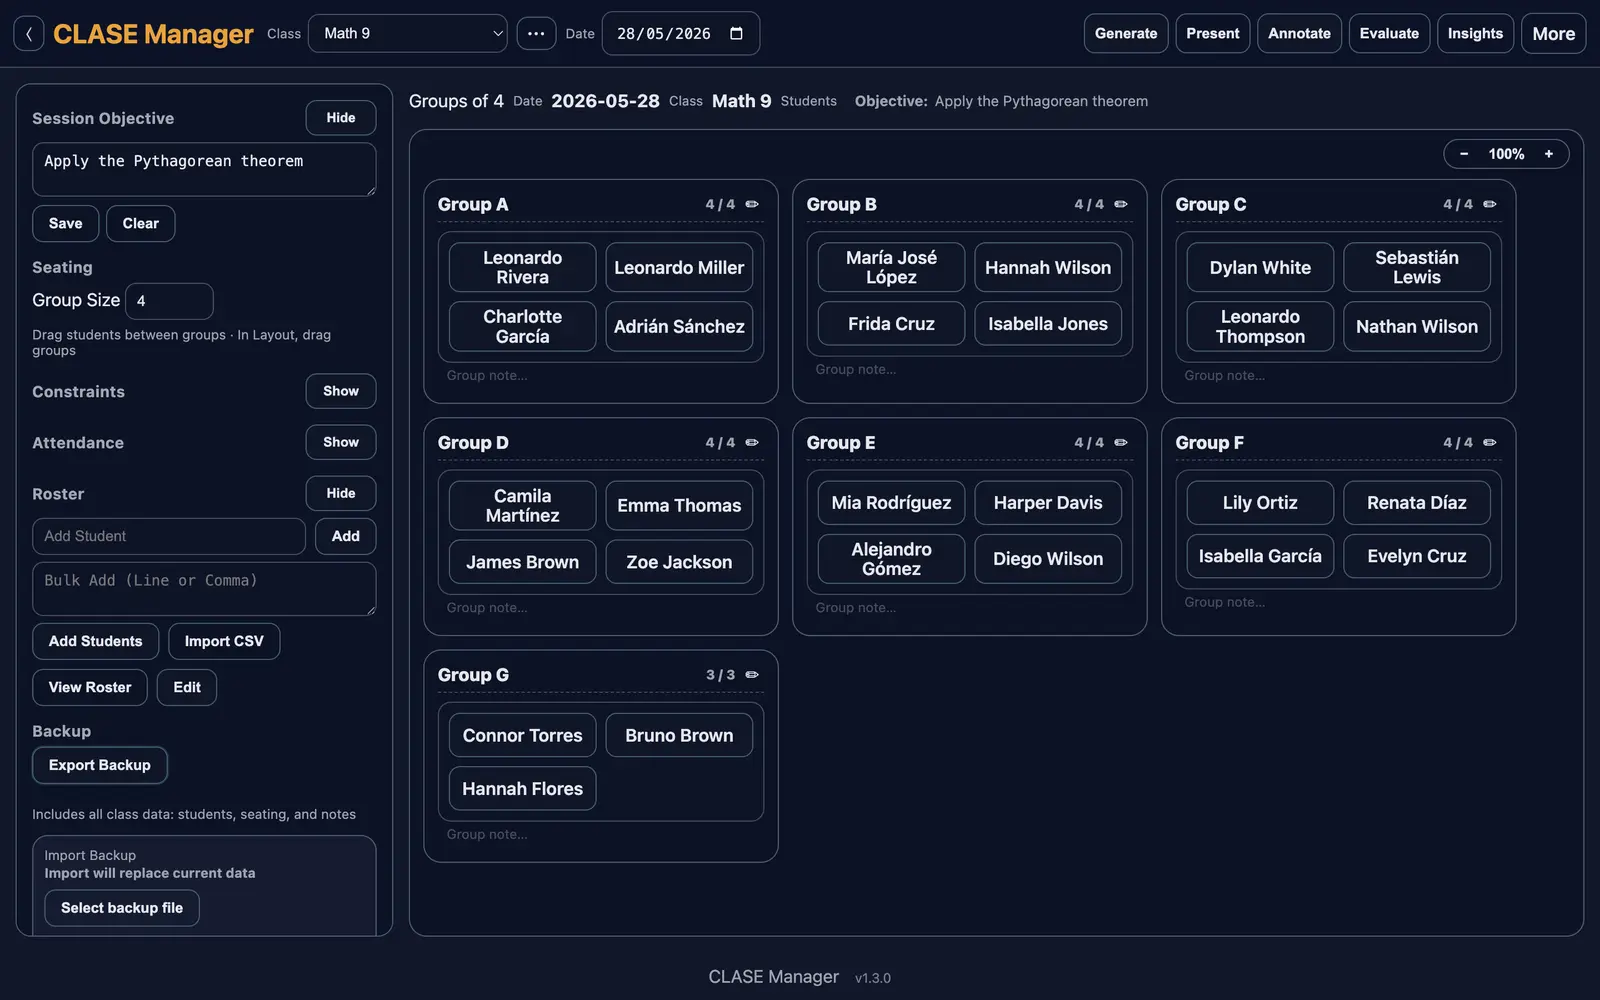The height and width of the screenshot is (1000, 1600).
Task: Zoom in with the plus icon
Action: [1549, 154]
